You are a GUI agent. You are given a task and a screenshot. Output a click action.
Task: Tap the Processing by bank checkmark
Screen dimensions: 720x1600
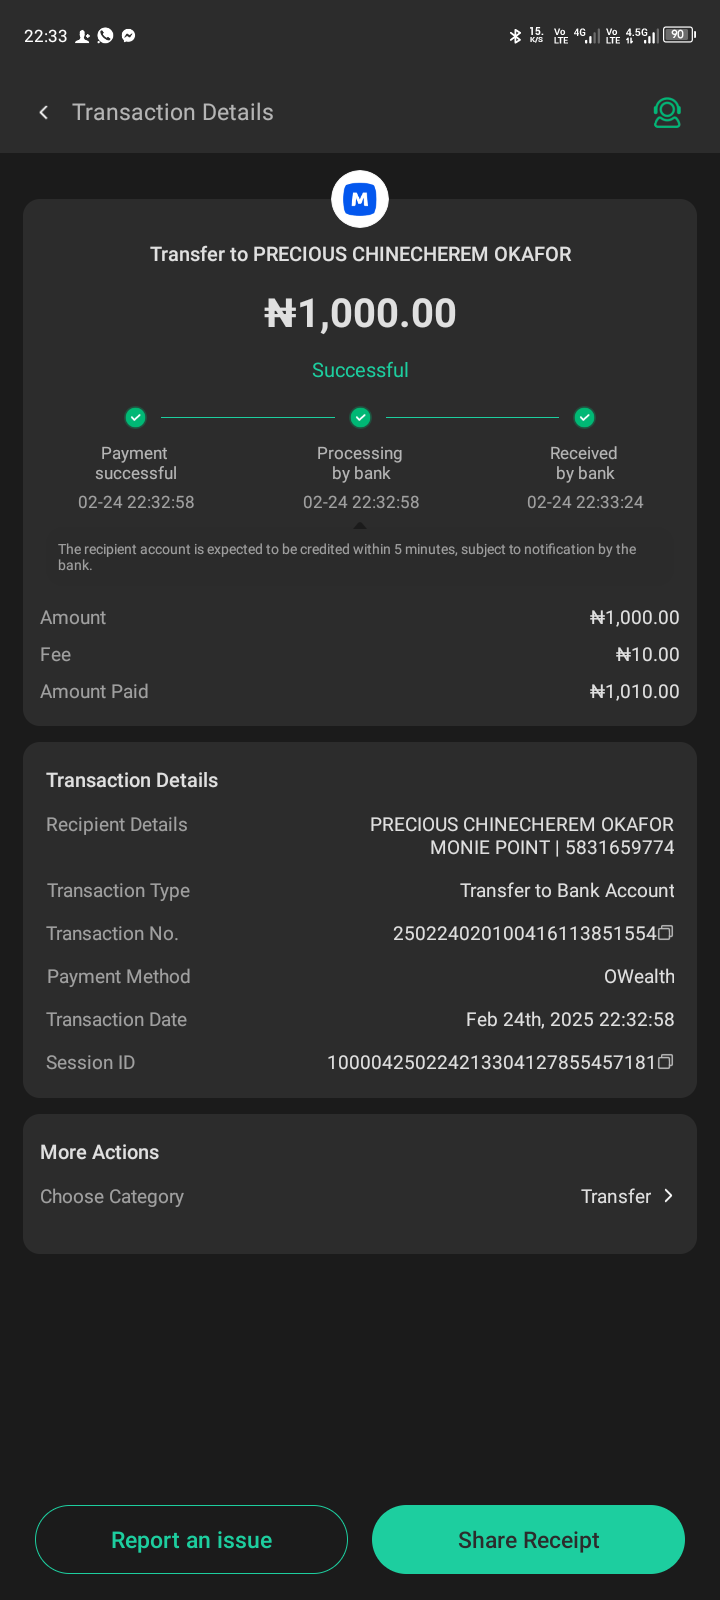click(360, 417)
